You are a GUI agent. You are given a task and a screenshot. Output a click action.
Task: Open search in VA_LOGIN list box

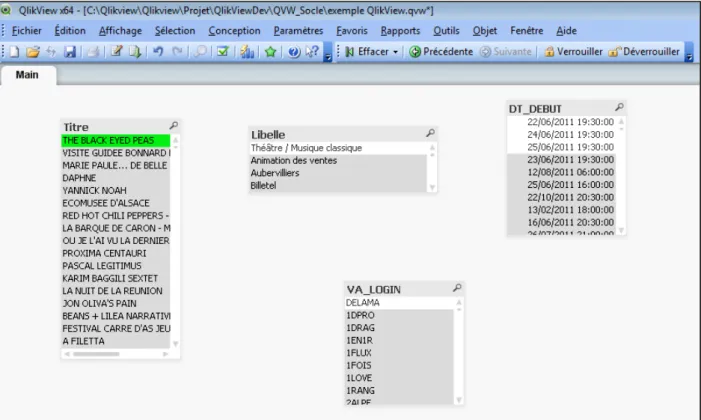tap(457, 288)
